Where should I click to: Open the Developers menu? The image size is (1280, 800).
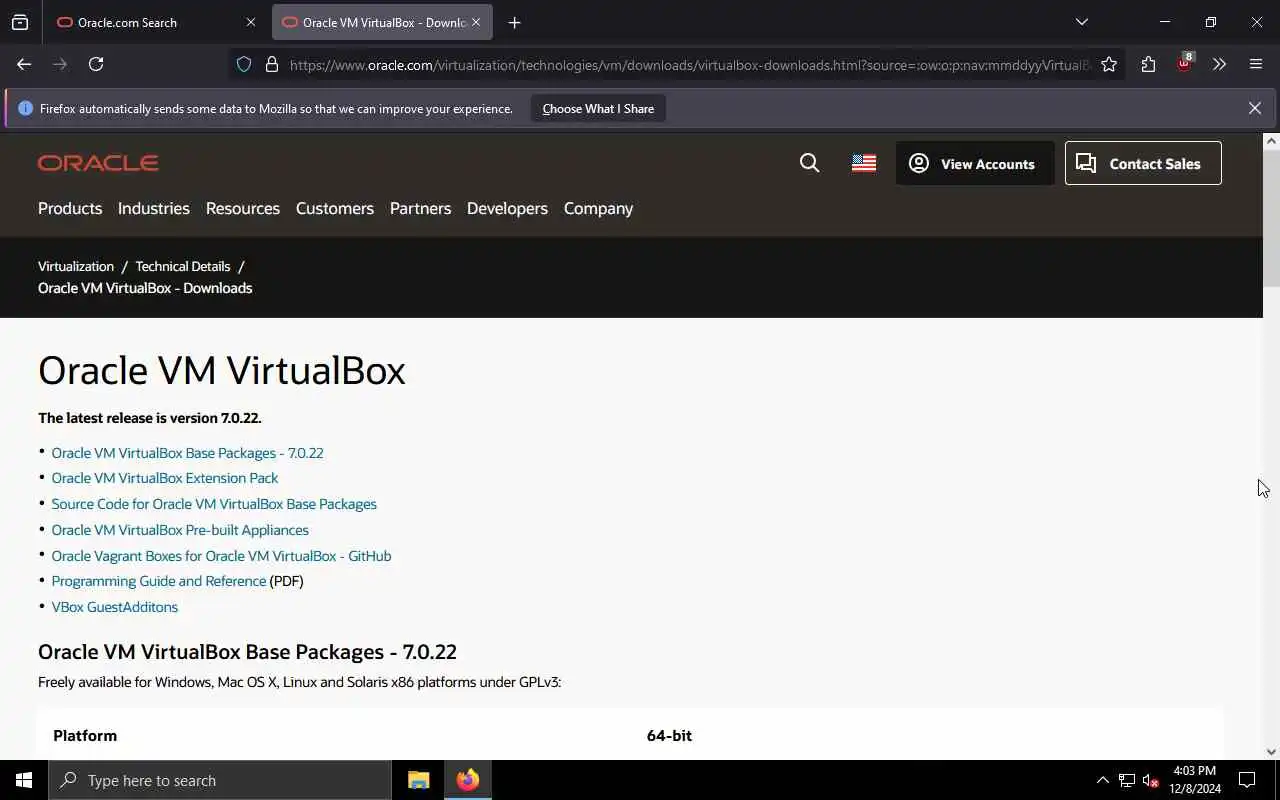507,208
